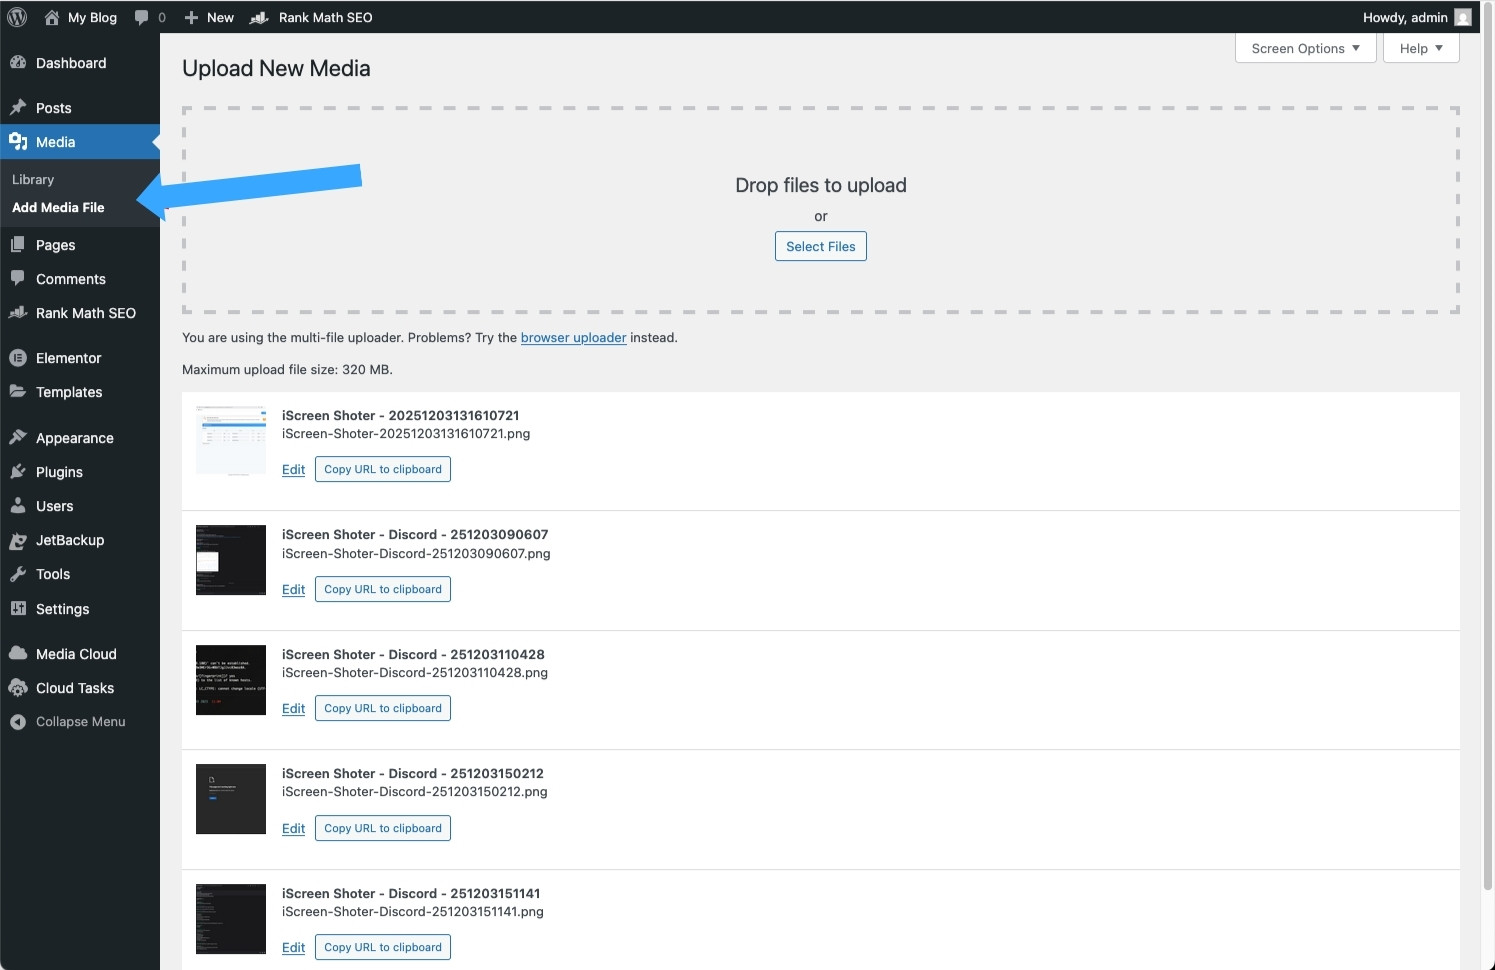Click the WordPress logo icon
This screenshot has height=970, width=1495.
(17, 17)
